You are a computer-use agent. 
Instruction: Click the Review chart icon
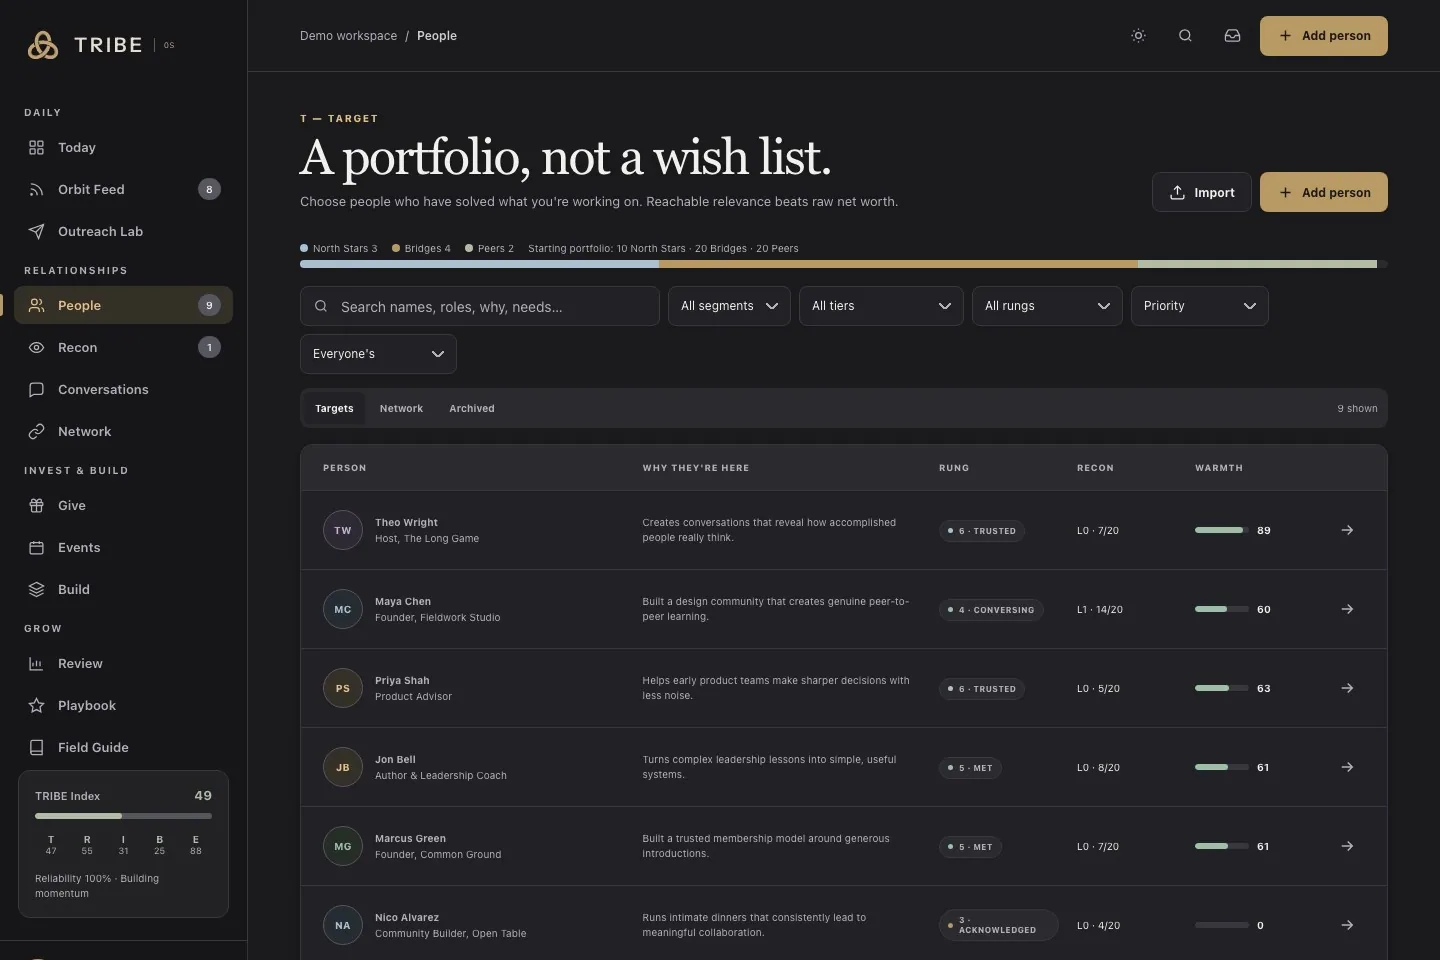(x=37, y=663)
